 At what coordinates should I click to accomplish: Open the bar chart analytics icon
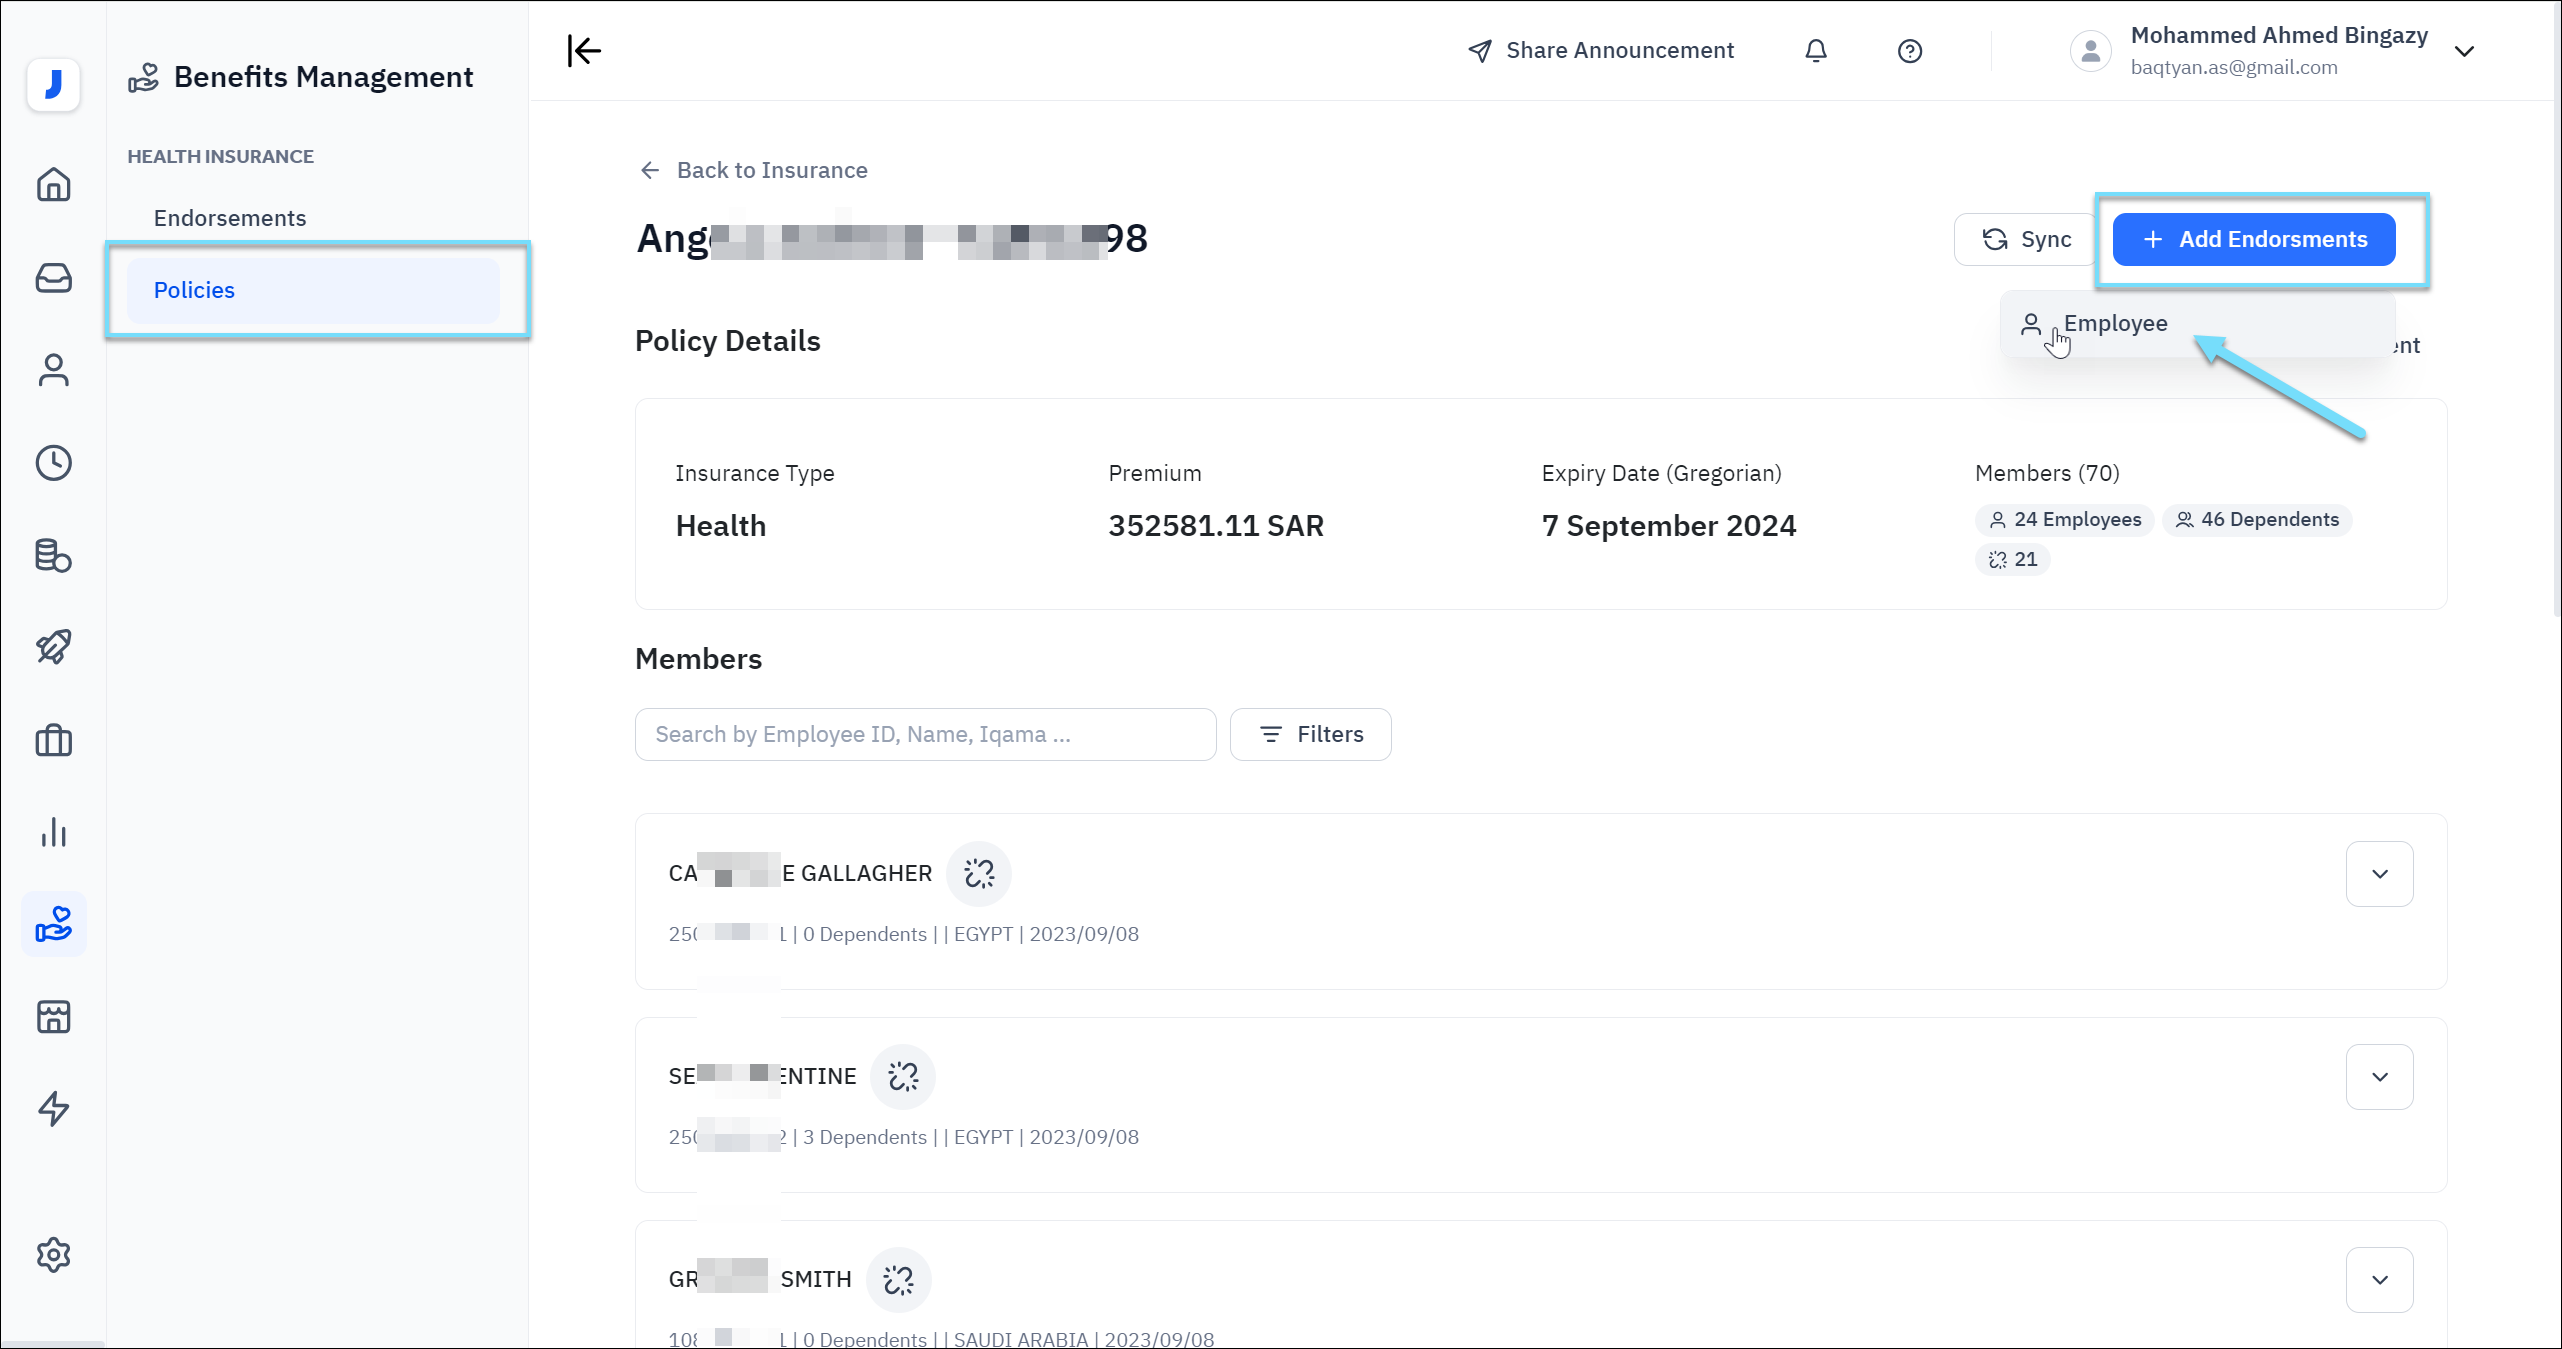[53, 832]
